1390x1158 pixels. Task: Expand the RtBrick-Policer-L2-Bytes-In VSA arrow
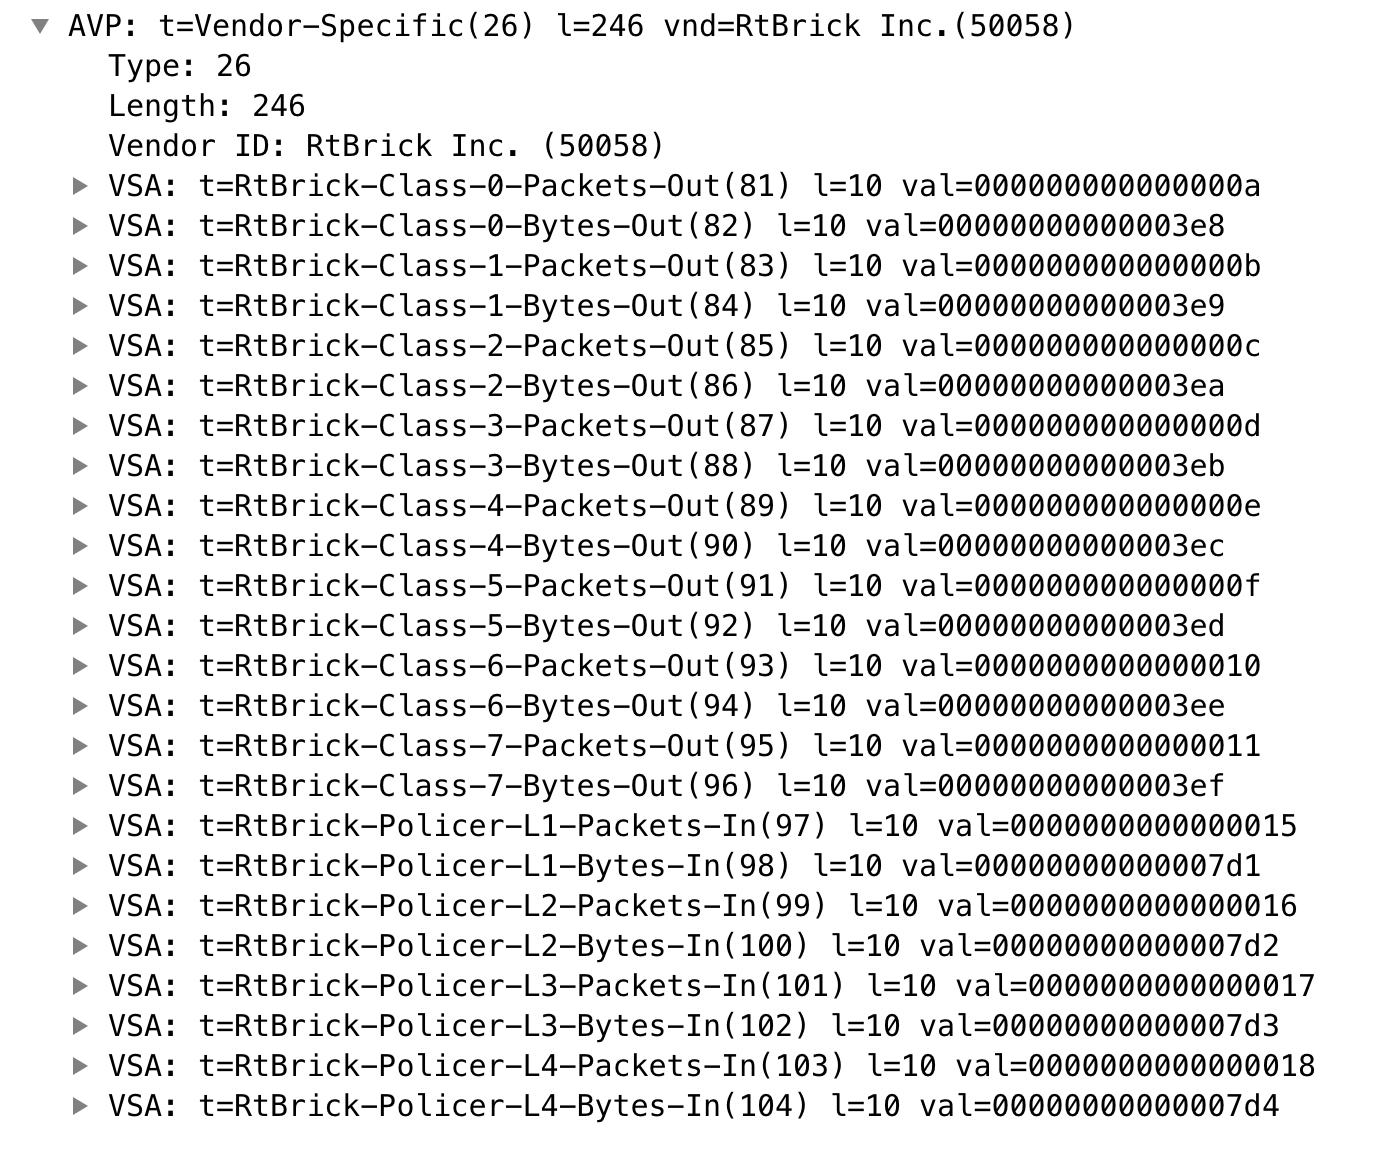tap(80, 946)
